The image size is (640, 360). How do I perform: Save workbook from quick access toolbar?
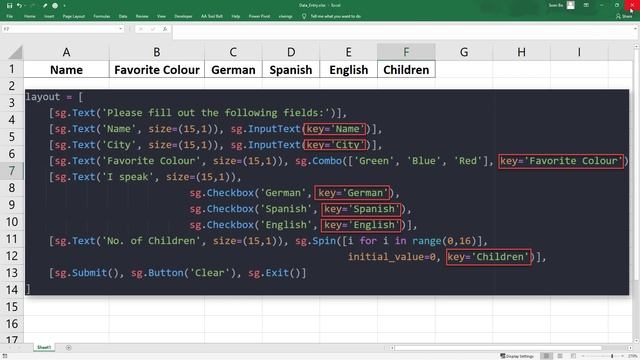[9, 6]
